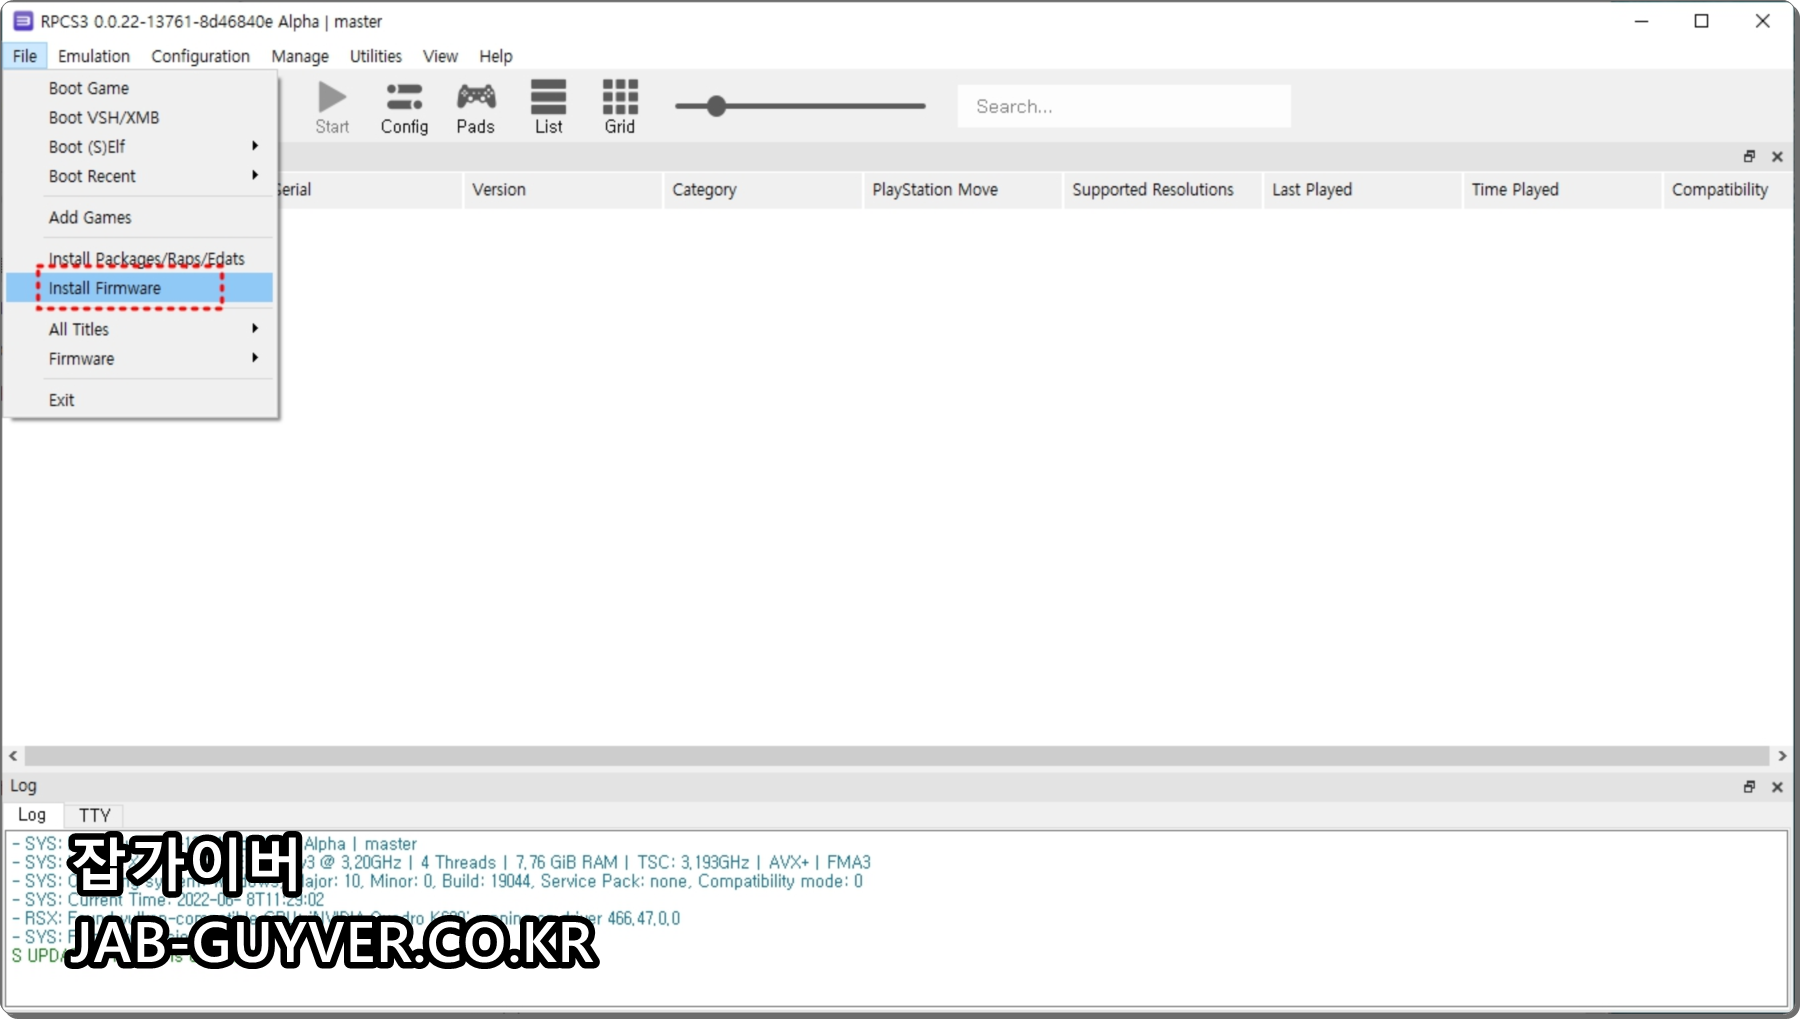Screen dimensions: 1800x1019
Task: Sort by PlayStation Move column header
Action: (x=963, y=190)
